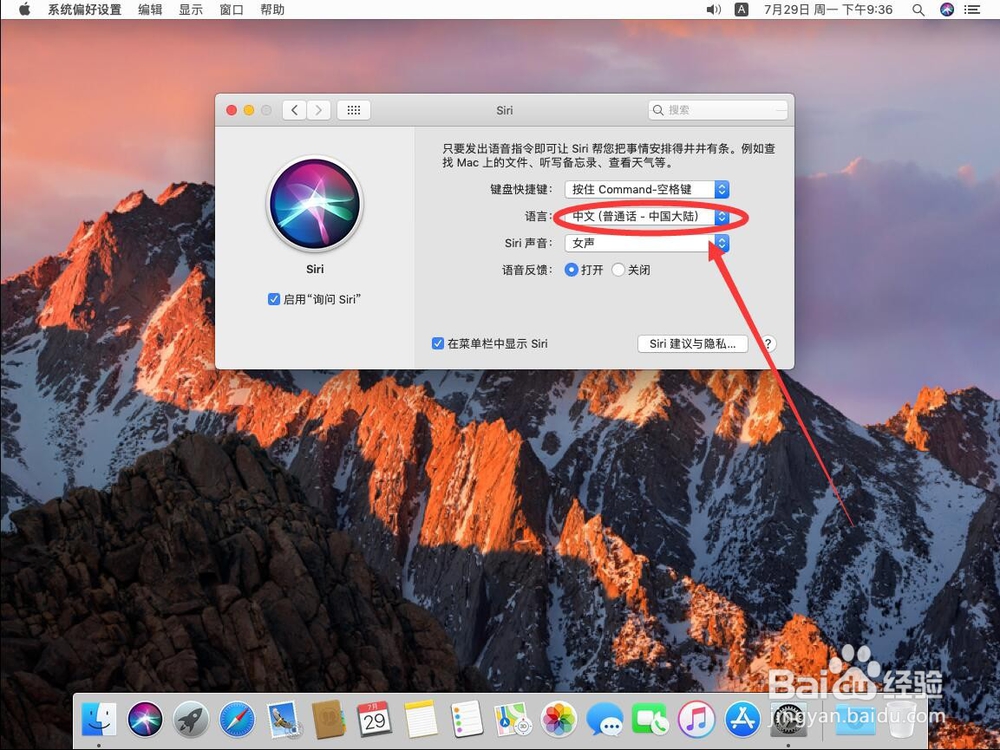Select 语音反馈 关闭 radio button
Screen dimensions: 1000x750
[x=618, y=270]
